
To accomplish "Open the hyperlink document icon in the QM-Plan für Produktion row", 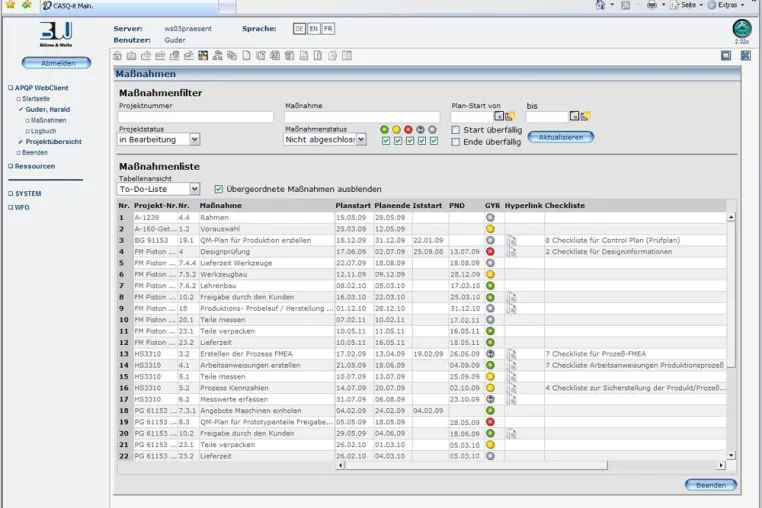I will pyautogui.click(x=511, y=241).
